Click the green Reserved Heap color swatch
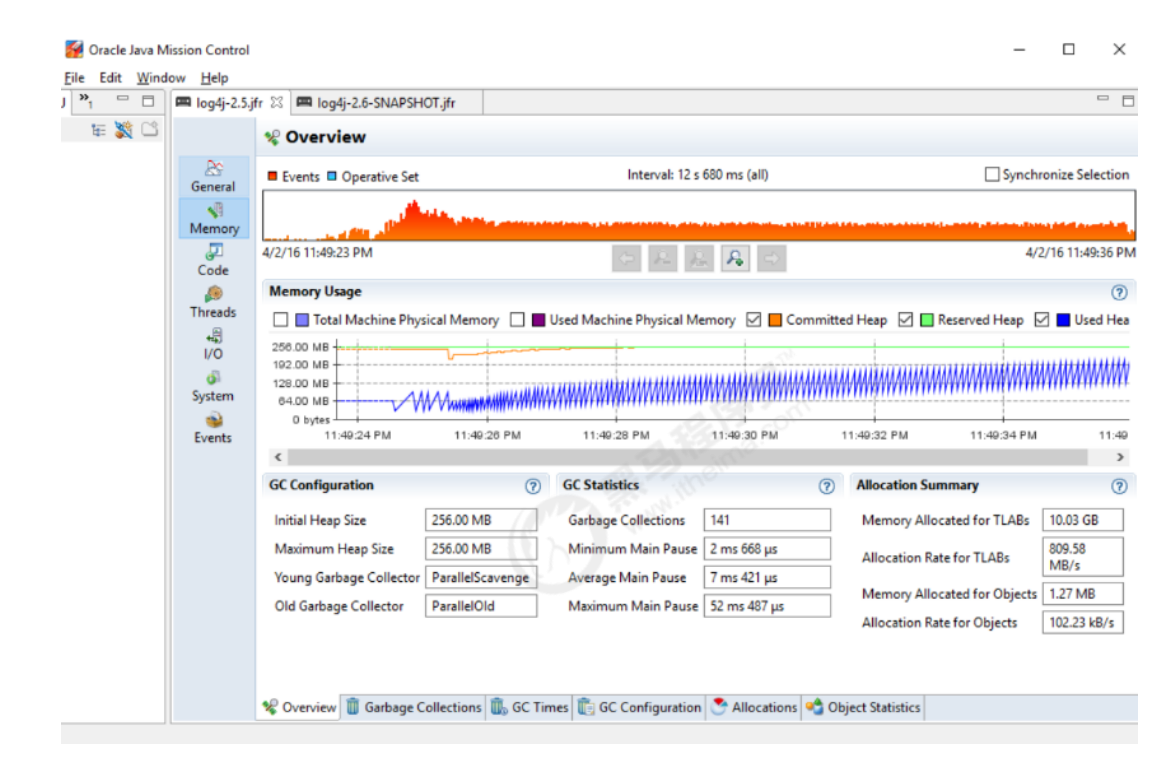 927,320
